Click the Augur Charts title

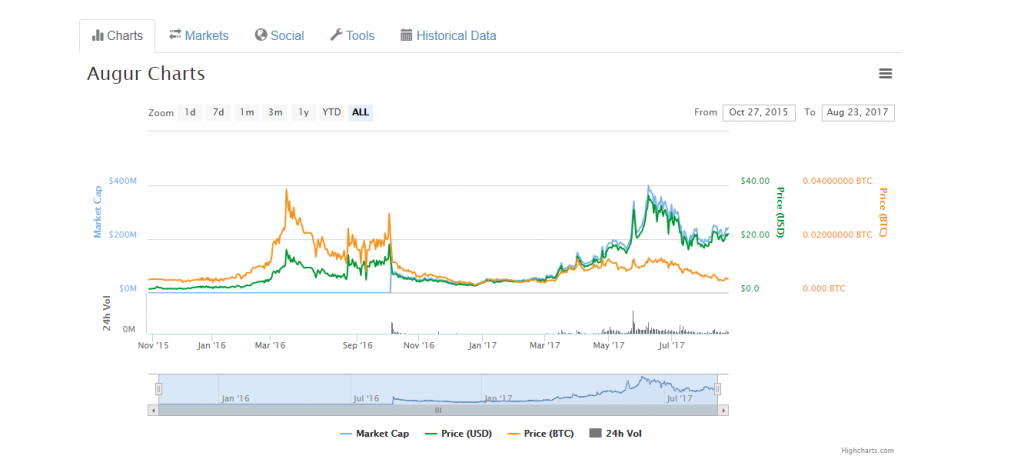pos(146,74)
